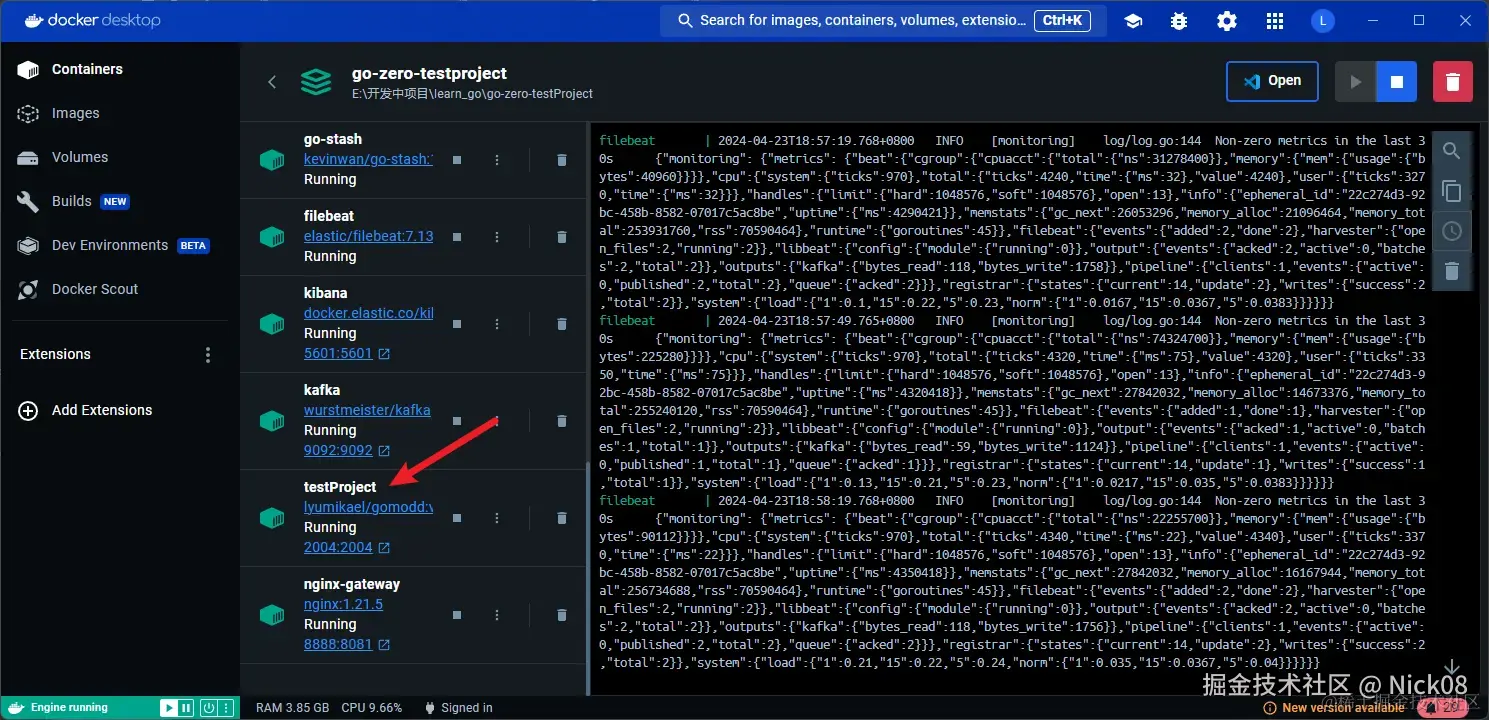The width and height of the screenshot is (1489, 720).
Task: Open the user account avatar L
Action: click(x=1323, y=21)
